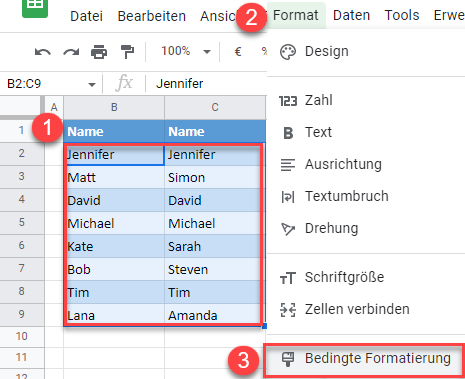
Task: Click the Schriftgröße font size icon
Action: [288, 278]
